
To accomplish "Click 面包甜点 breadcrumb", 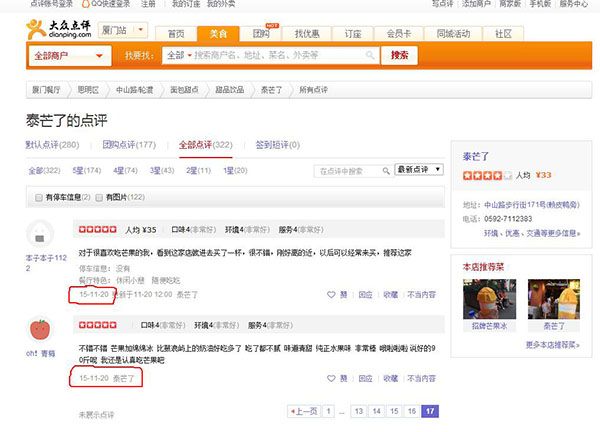I will (184, 90).
